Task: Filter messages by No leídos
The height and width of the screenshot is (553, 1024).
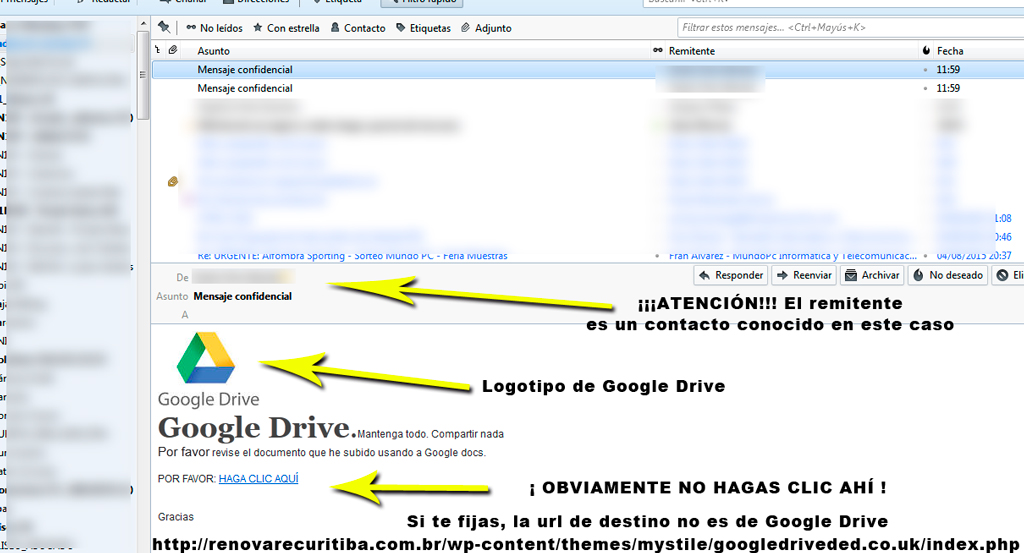Action: point(214,28)
